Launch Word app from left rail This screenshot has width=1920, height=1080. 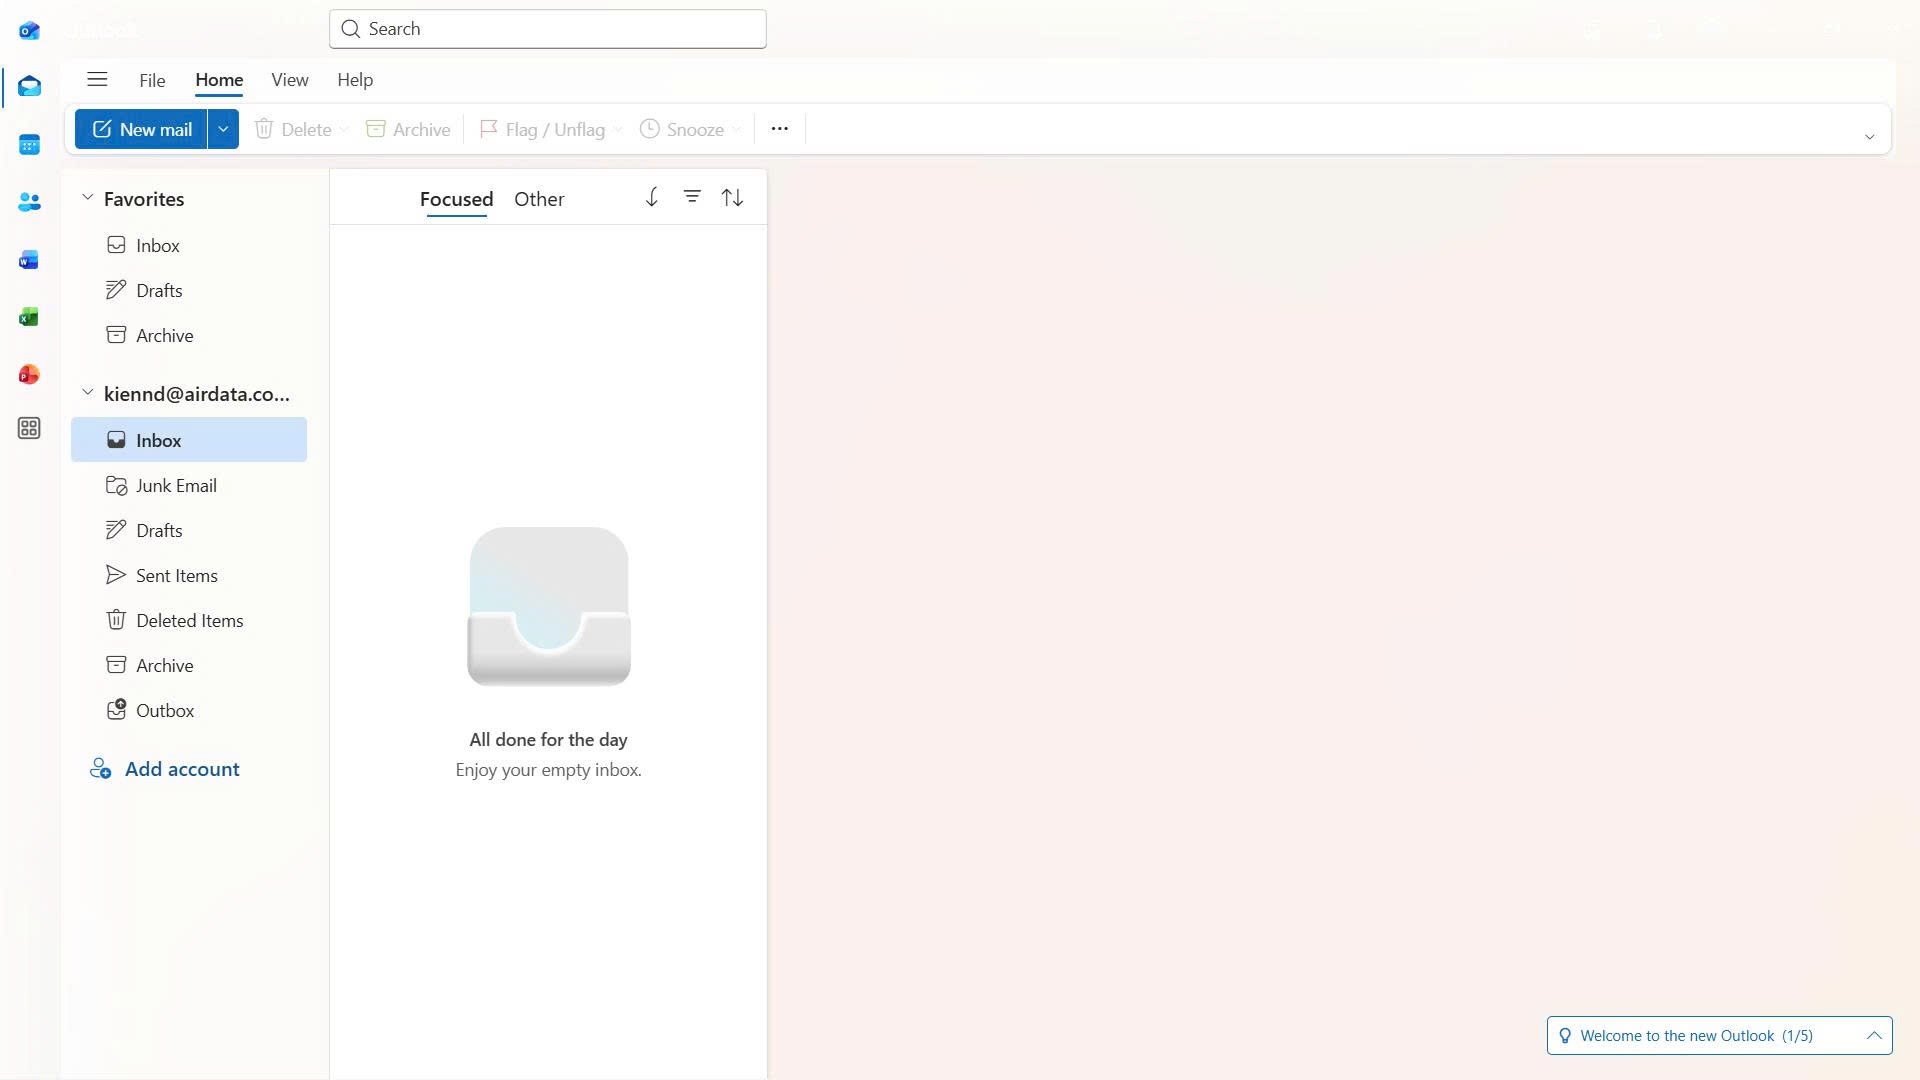(x=29, y=260)
